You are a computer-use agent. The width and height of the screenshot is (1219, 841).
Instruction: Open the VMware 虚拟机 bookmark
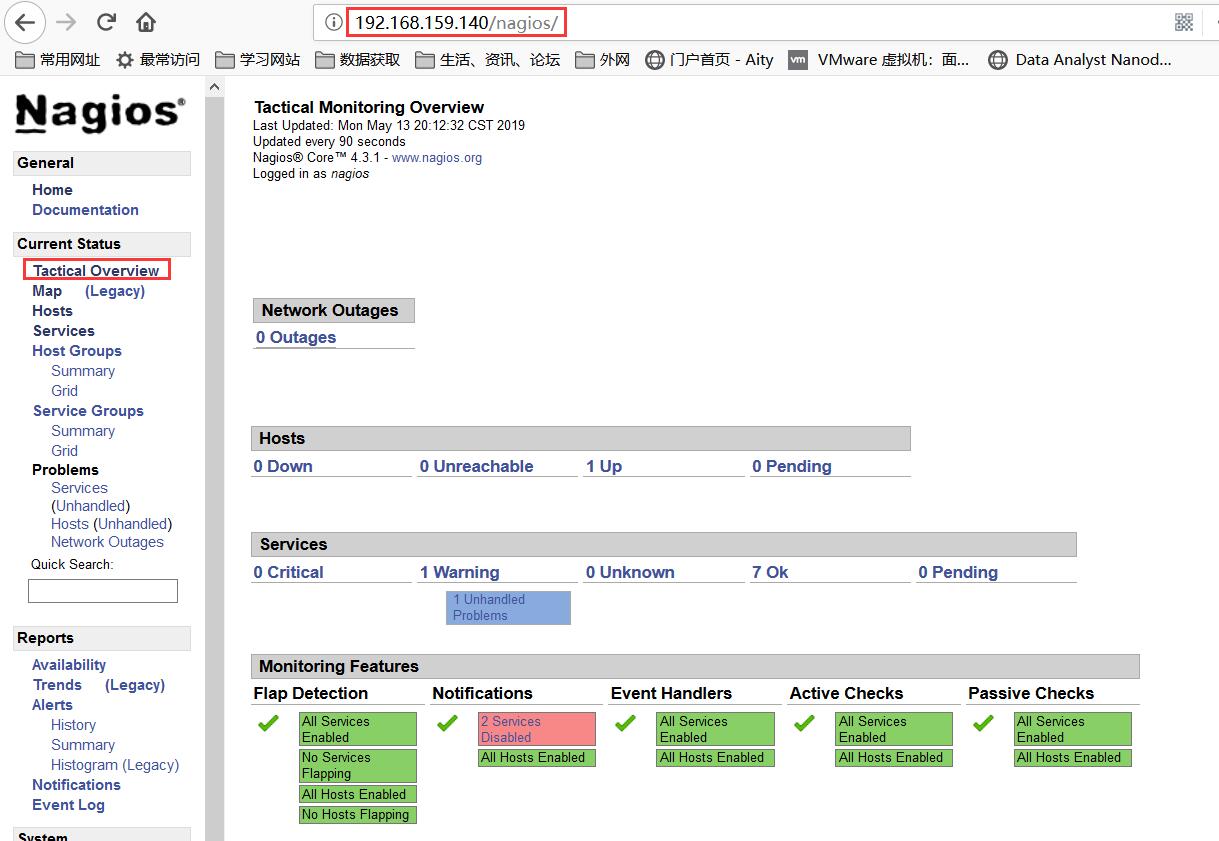pos(879,60)
